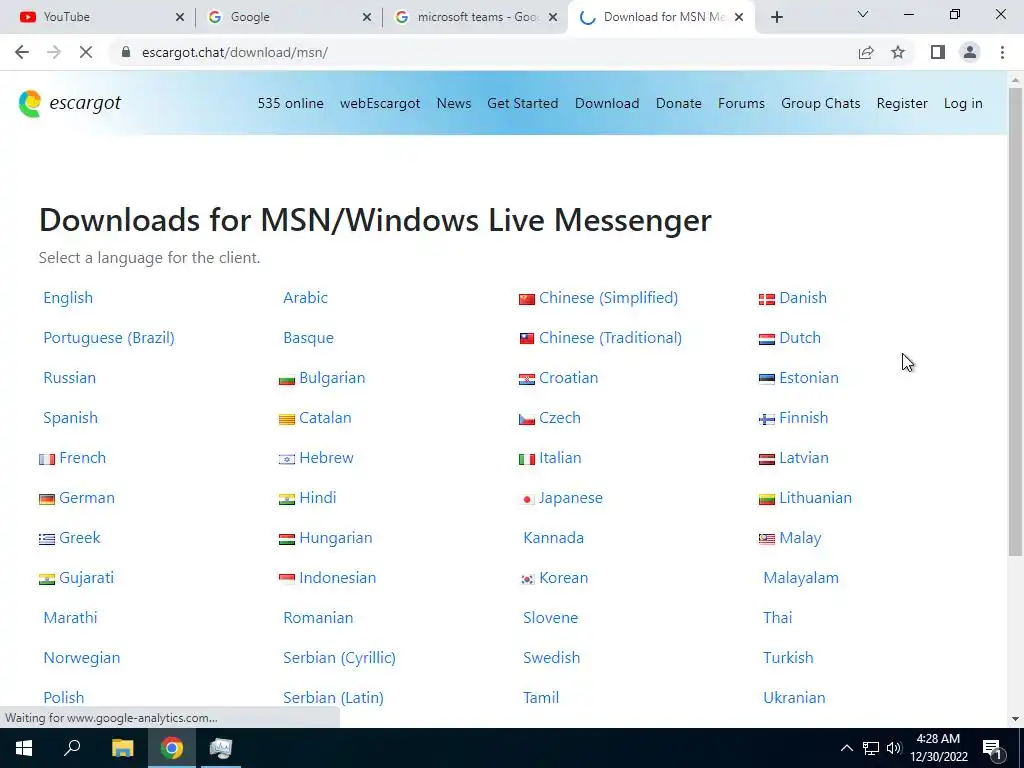This screenshot has width=1024, height=768.
Task: Click the Malay flag icon
Action: [767, 539]
